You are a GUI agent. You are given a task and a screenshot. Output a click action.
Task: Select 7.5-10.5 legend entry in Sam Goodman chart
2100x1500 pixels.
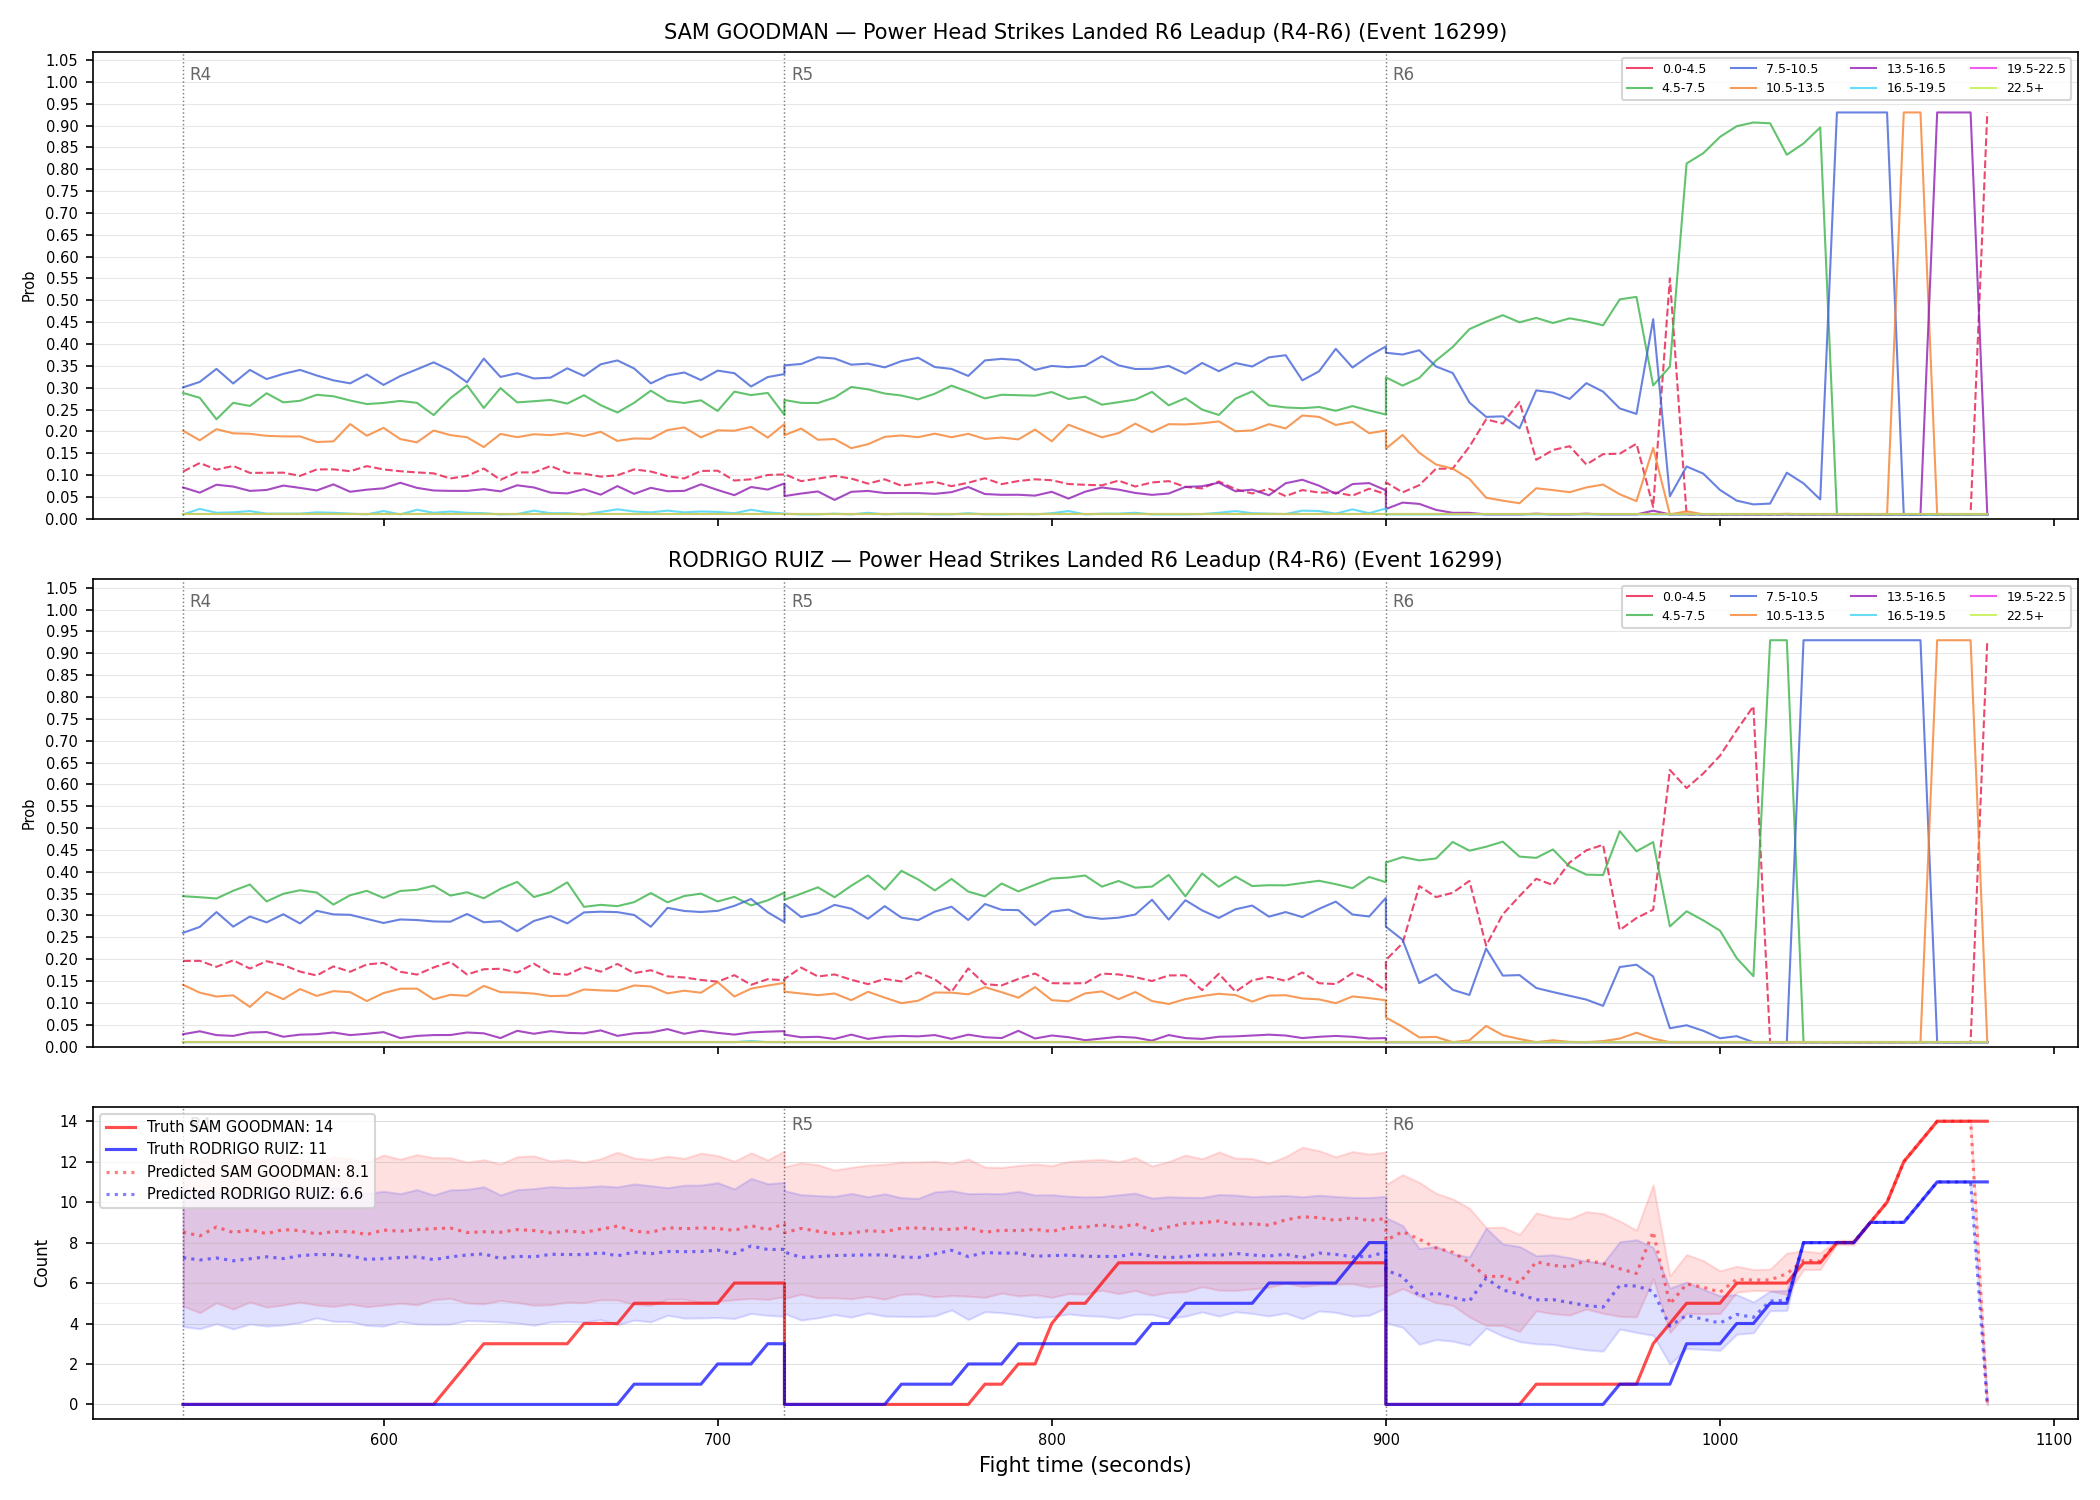(1774, 69)
